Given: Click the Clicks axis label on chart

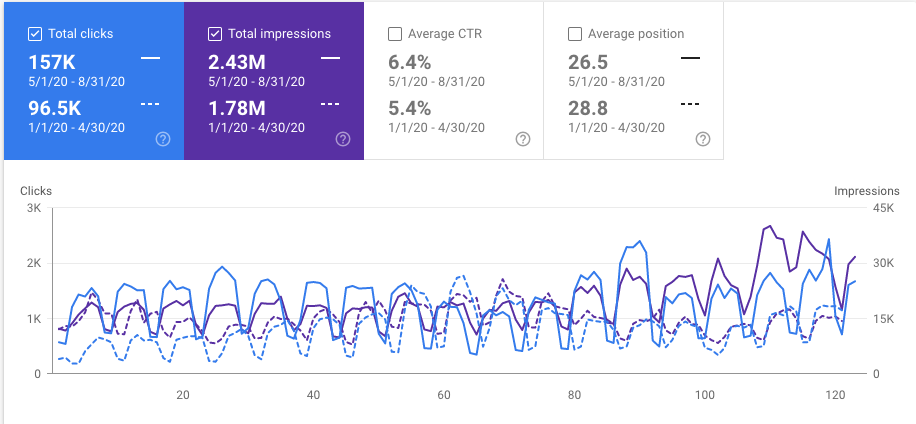Looking at the screenshot, I should click(x=35, y=190).
